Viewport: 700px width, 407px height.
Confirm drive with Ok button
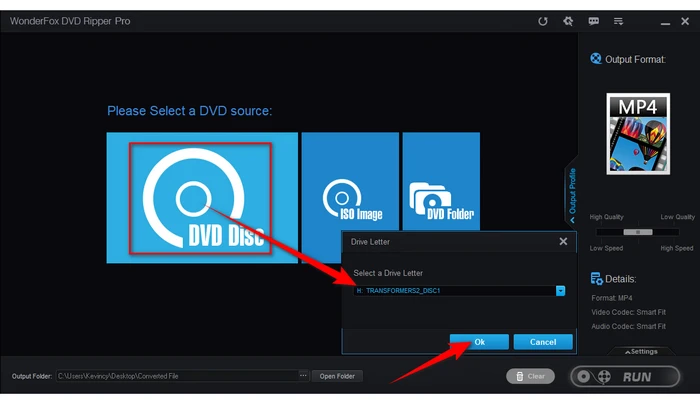pos(479,342)
